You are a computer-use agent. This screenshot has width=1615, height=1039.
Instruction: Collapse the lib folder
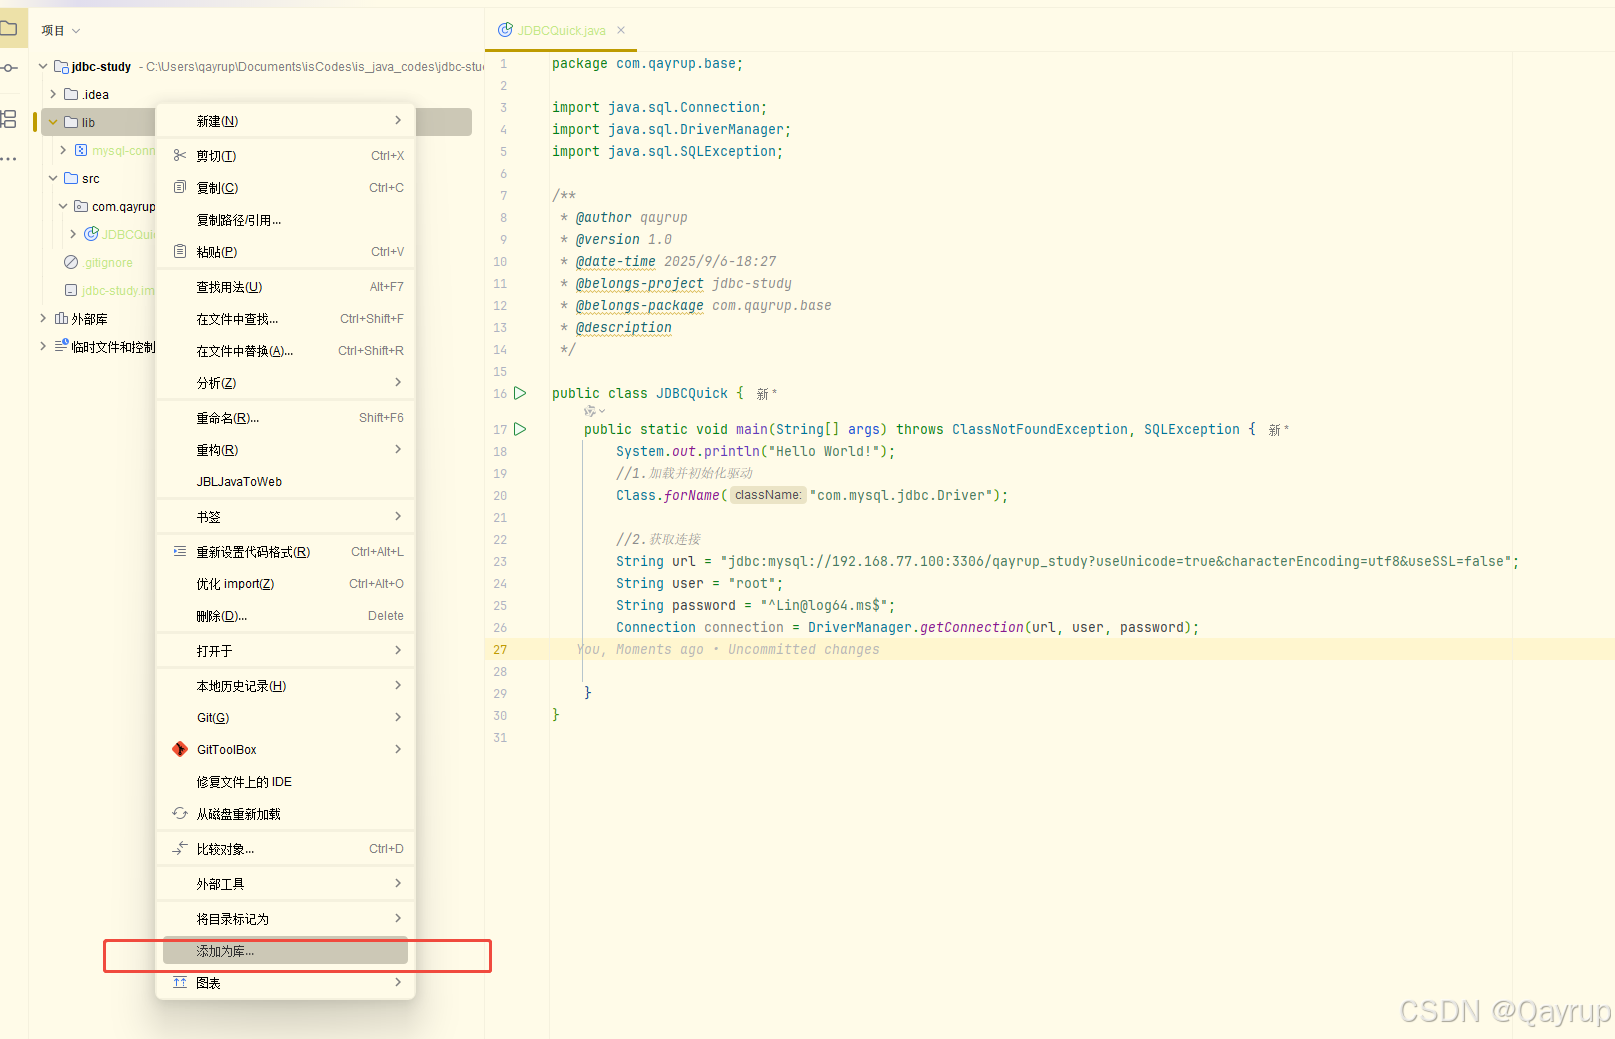[53, 122]
